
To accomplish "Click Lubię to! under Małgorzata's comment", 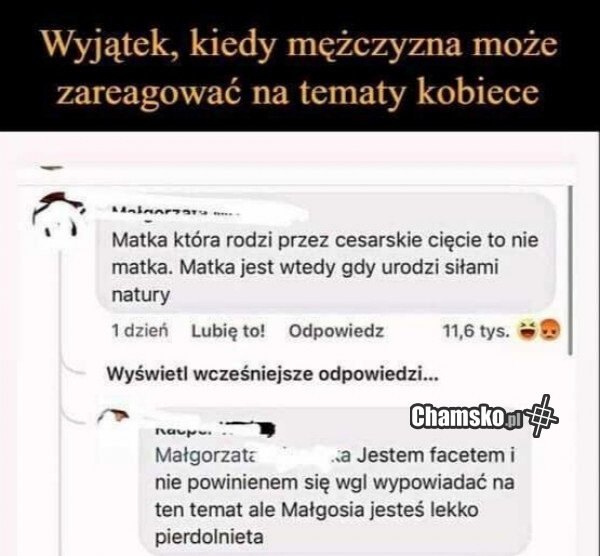I will click(x=228, y=331).
